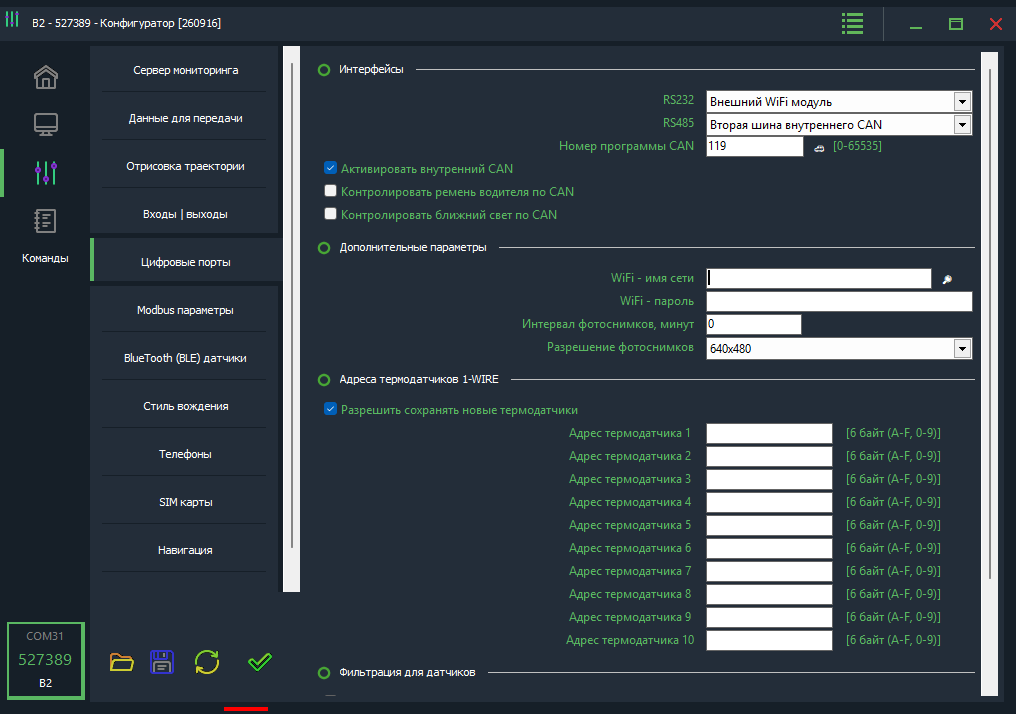Open the green list menu icon
The height and width of the screenshot is (714, 1016).
click(x=852, y=24)
